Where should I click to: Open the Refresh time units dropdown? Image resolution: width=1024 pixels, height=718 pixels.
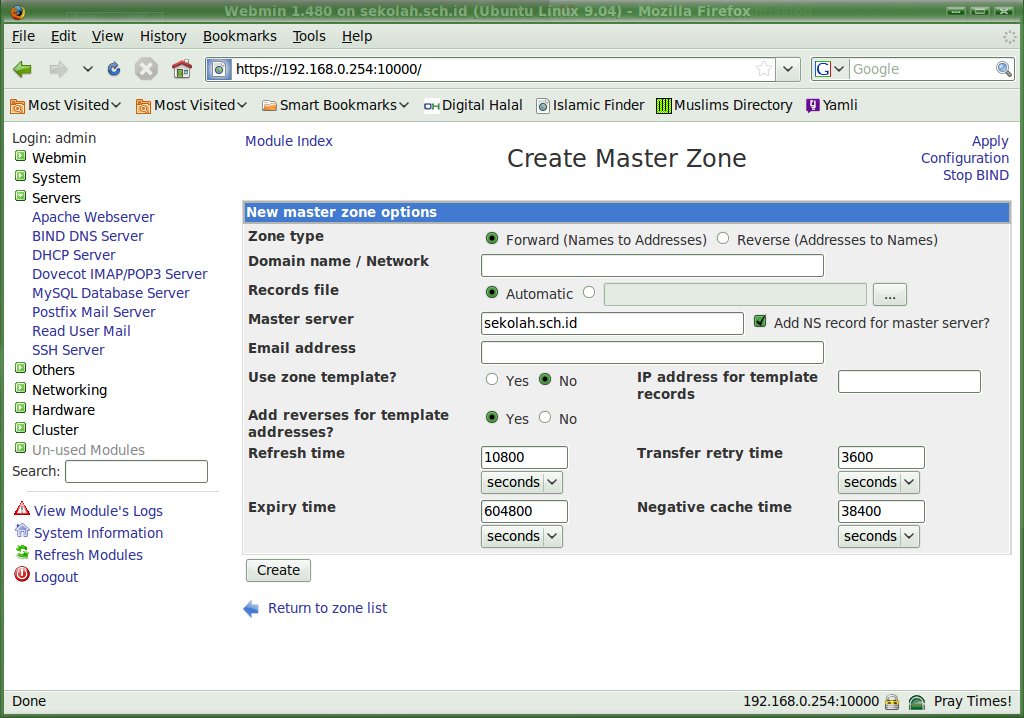pos(521,482)
